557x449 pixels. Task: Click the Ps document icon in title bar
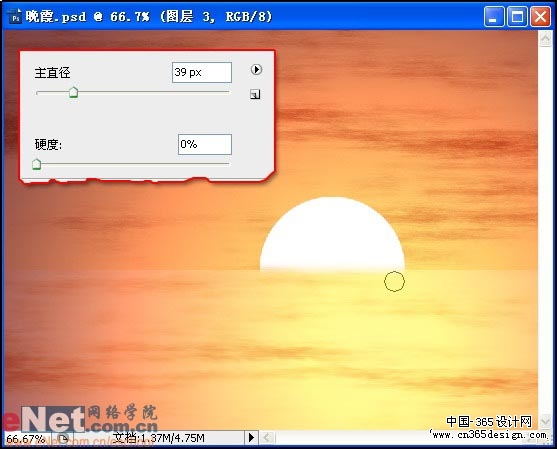click(14, 16)
